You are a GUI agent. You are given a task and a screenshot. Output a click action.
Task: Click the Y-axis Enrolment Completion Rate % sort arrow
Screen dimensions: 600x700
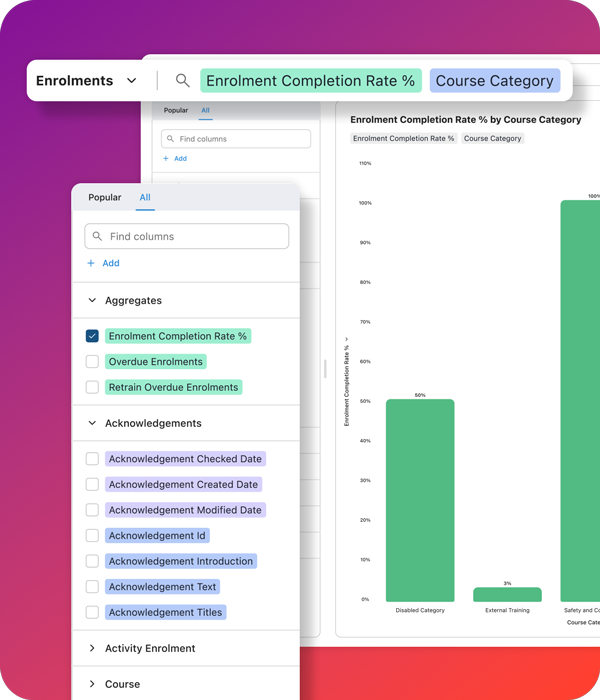347,340
